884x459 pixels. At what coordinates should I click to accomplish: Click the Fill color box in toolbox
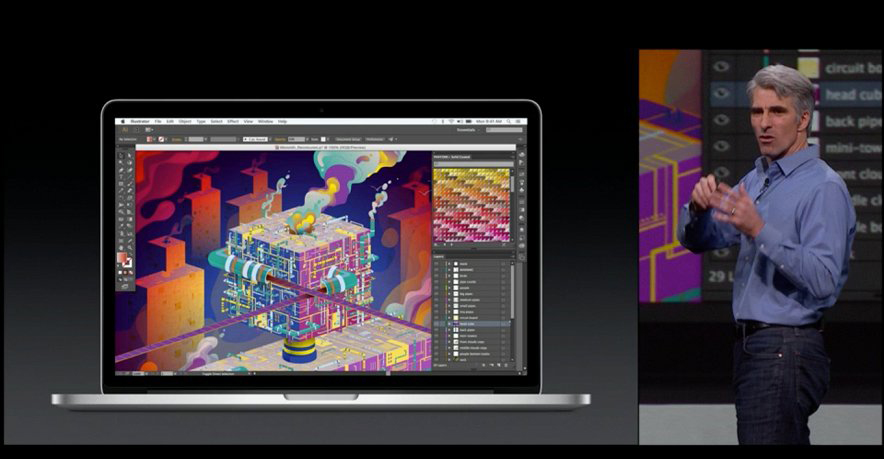pyautogui.click(x=122, y=257)
